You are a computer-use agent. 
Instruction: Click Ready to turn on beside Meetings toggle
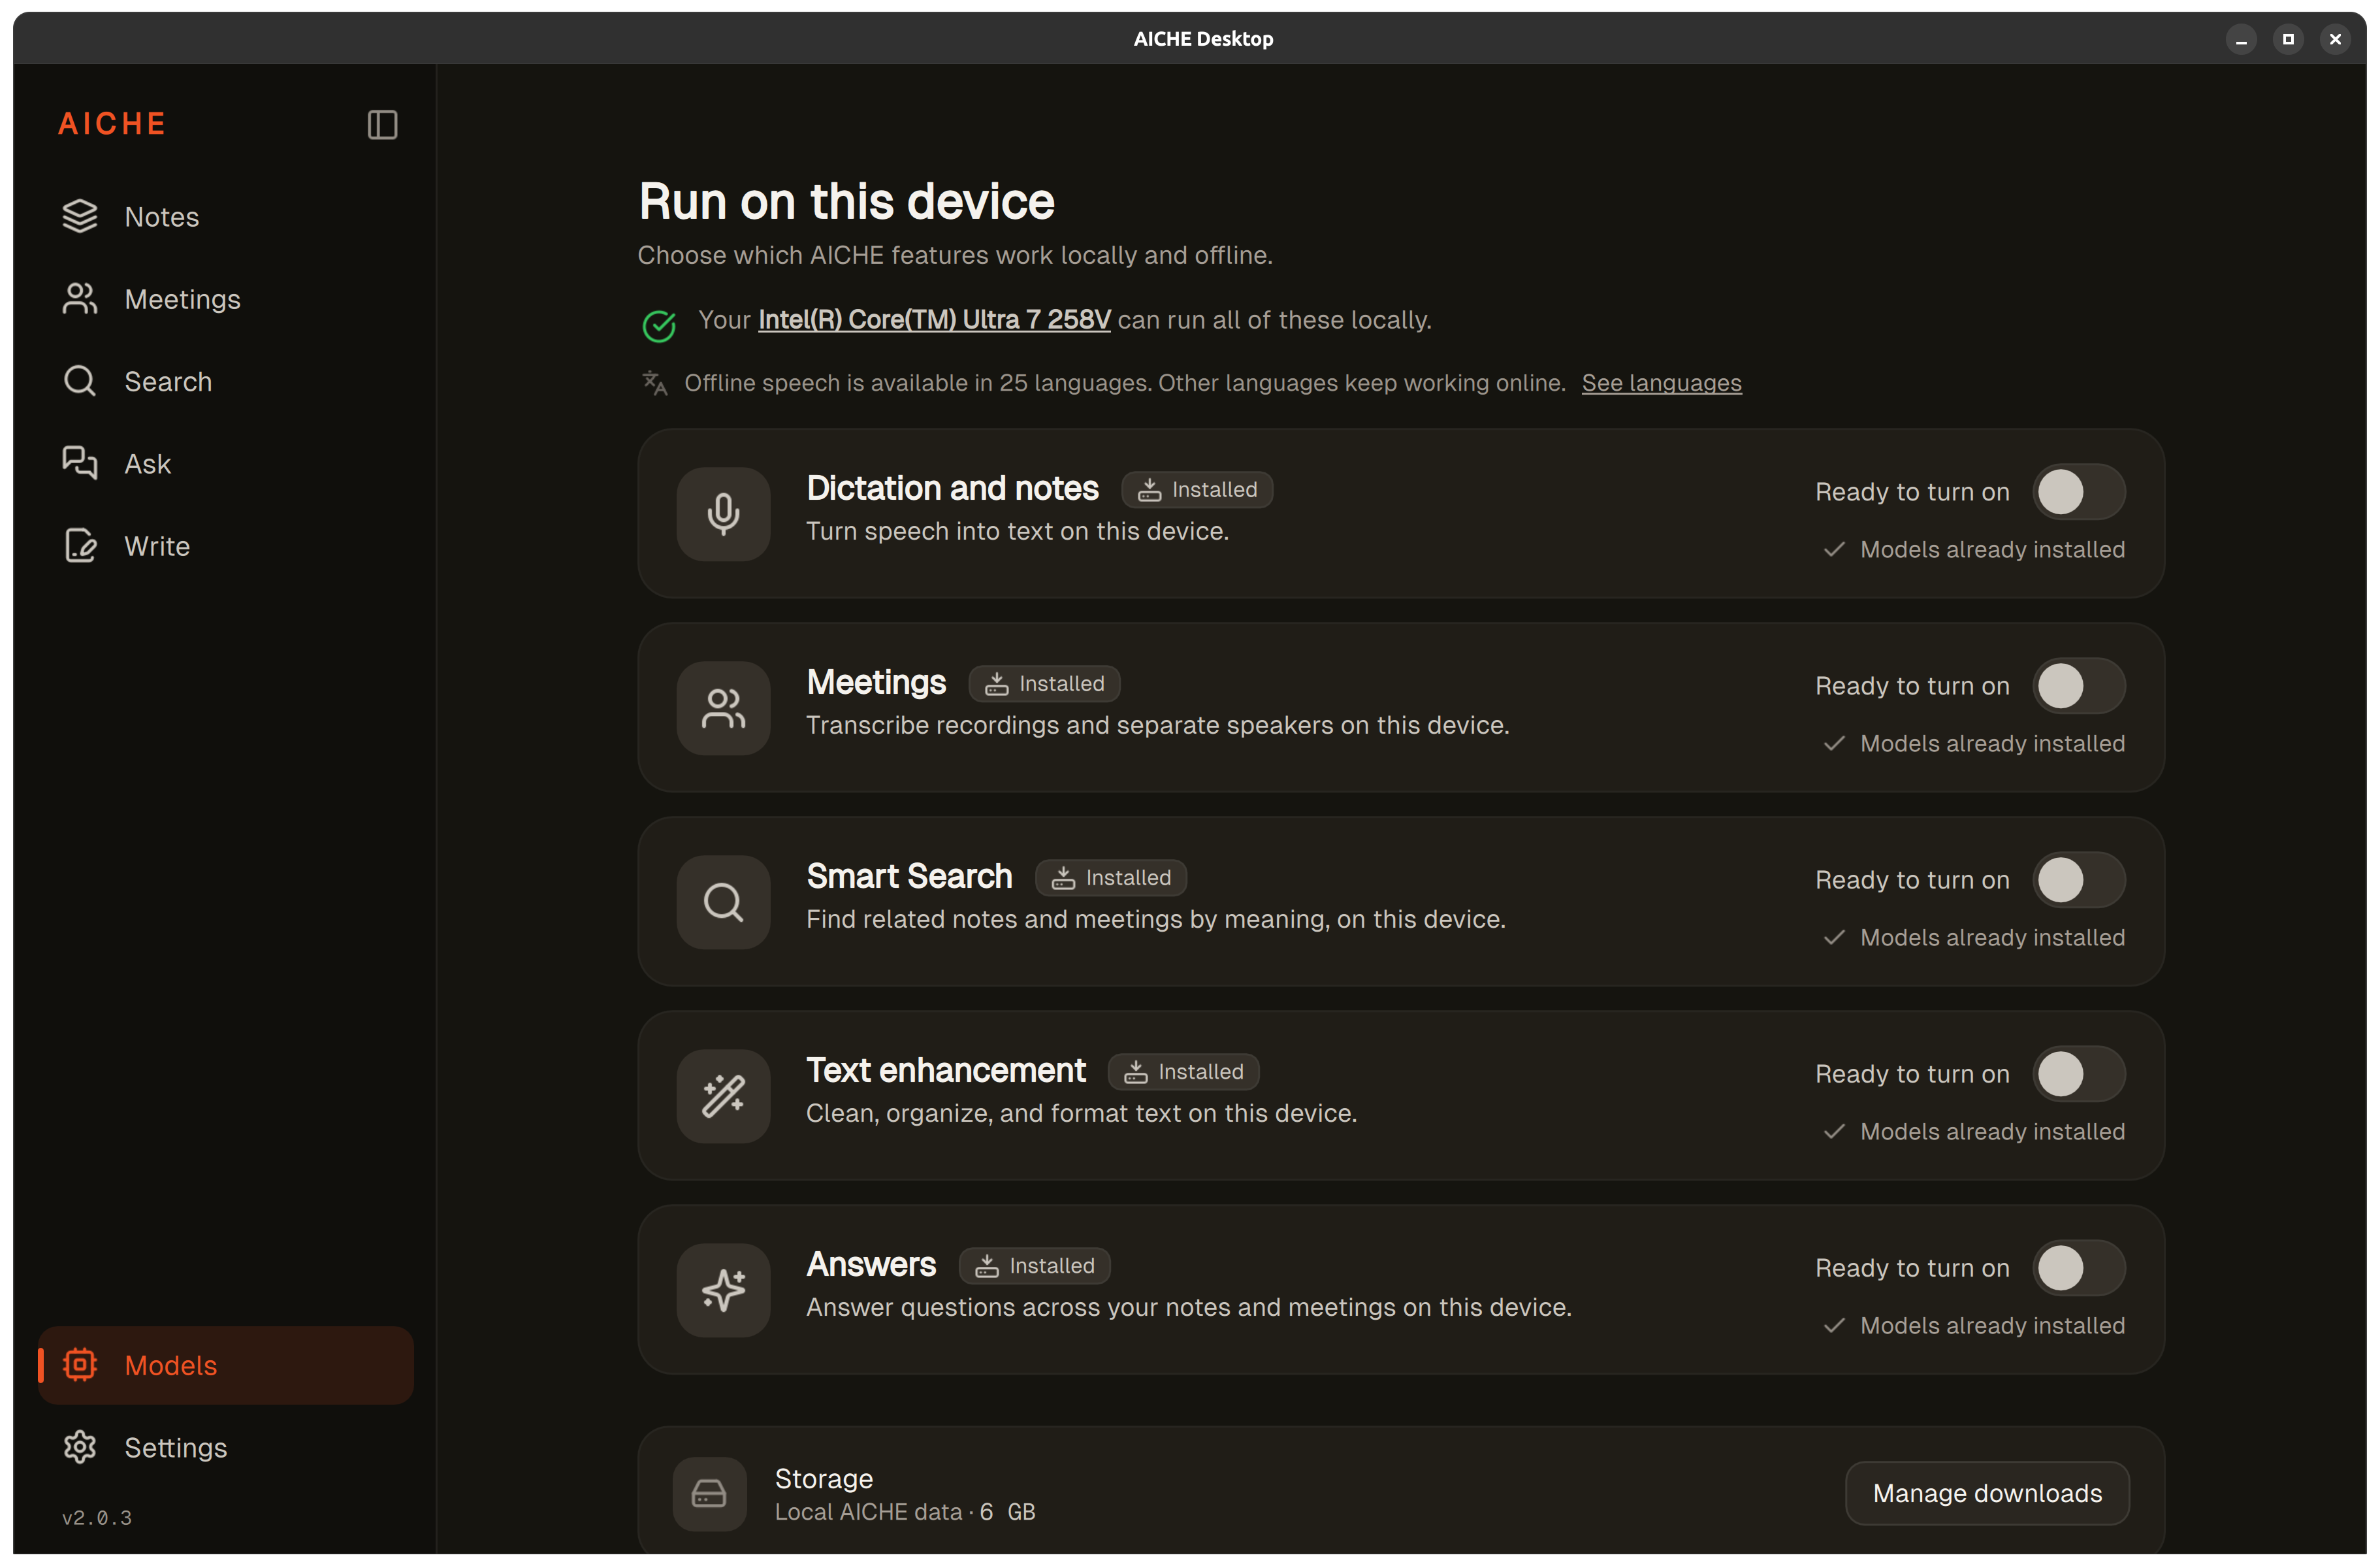click(x=1912, y=686)
